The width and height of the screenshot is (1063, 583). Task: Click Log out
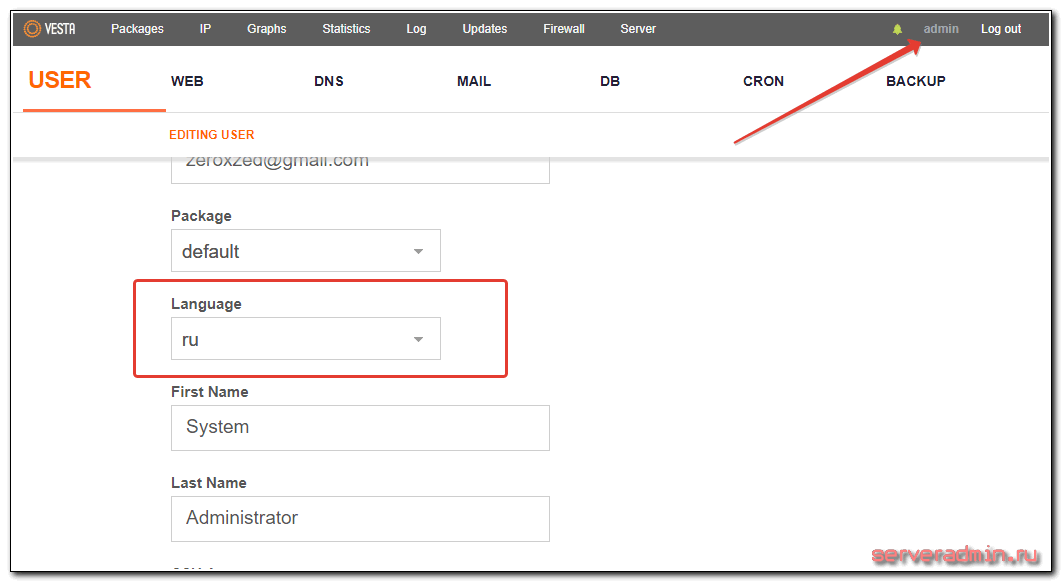click(1001, 28)
